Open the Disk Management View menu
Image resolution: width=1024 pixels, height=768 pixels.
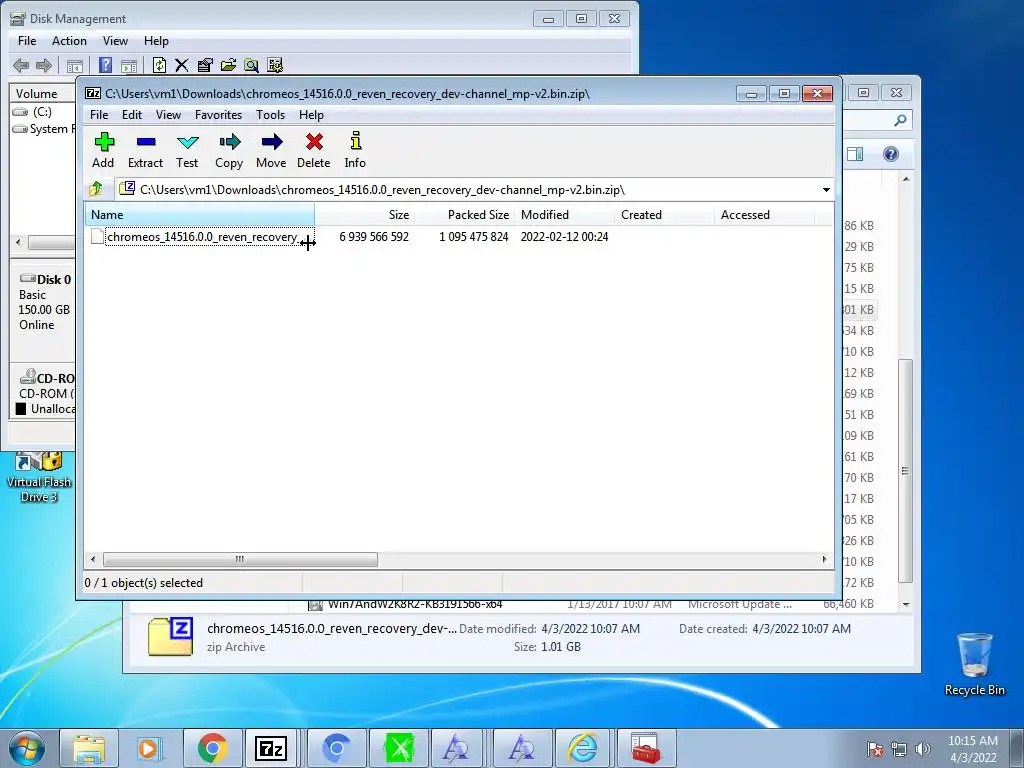coord(115,41)
